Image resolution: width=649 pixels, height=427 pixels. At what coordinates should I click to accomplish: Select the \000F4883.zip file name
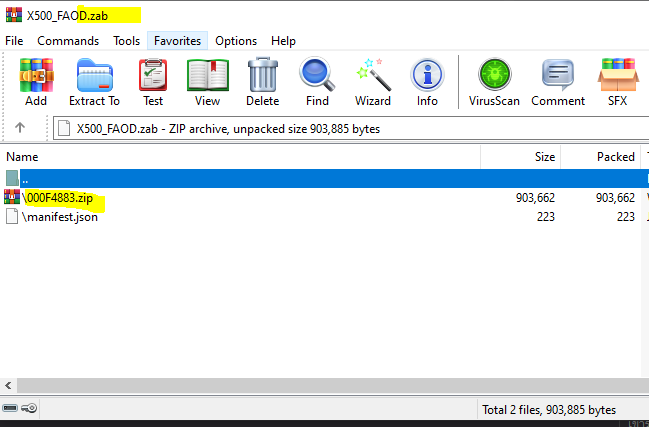pyautogui.click(x=58, y=198)
